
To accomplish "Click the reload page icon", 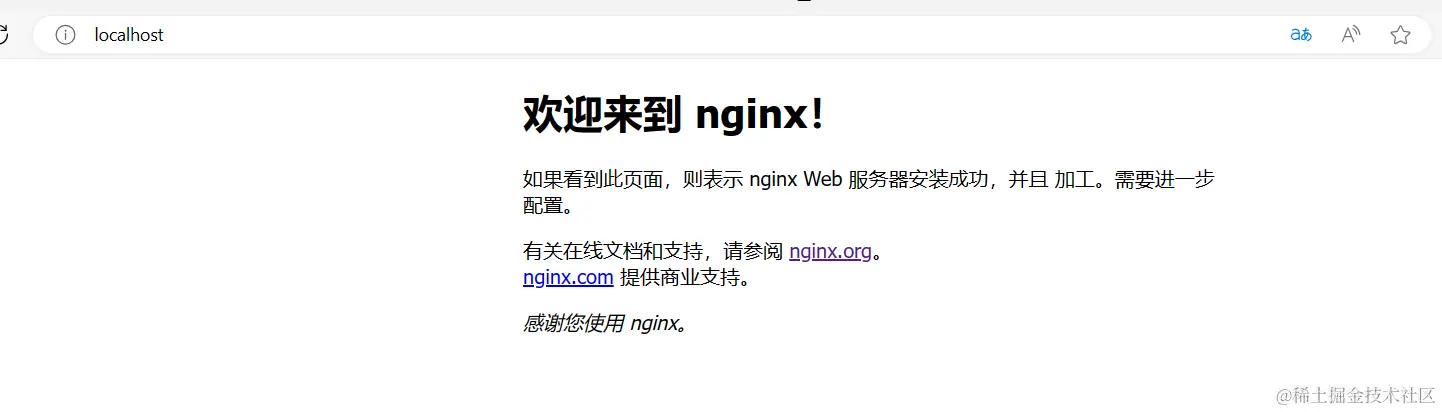I will [3, 35].
